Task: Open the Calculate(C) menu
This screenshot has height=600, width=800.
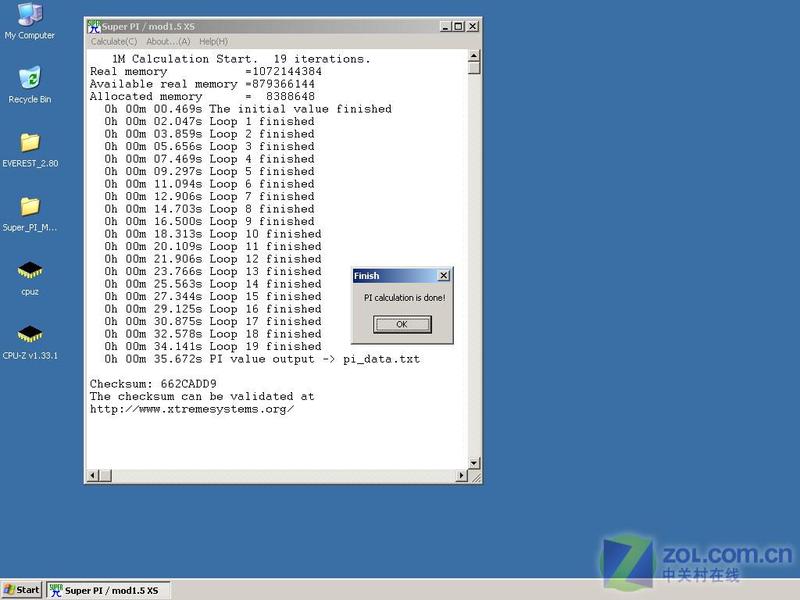Action: pyautogui.click(x=114, y=41)
